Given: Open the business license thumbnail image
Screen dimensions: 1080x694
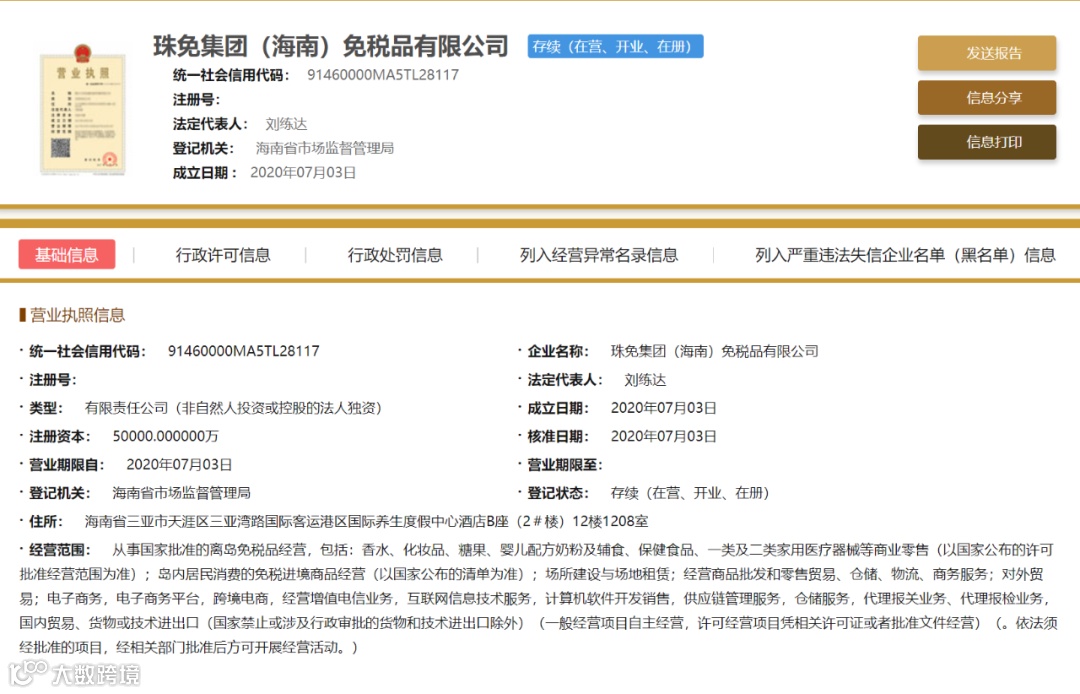Looking at the screenshot, I should (83, 109).
